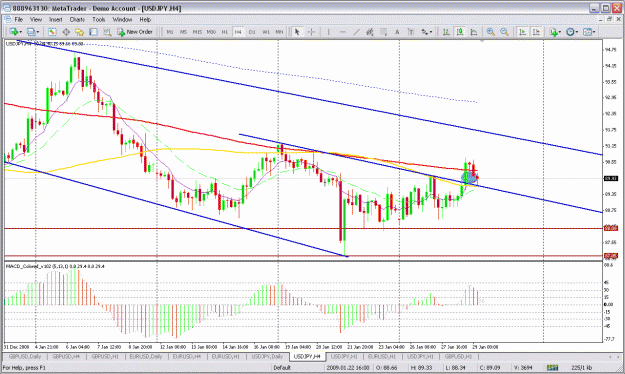Switch to candlestick chart display
Screen dimensions: 625x374
(x=460, y=31)
